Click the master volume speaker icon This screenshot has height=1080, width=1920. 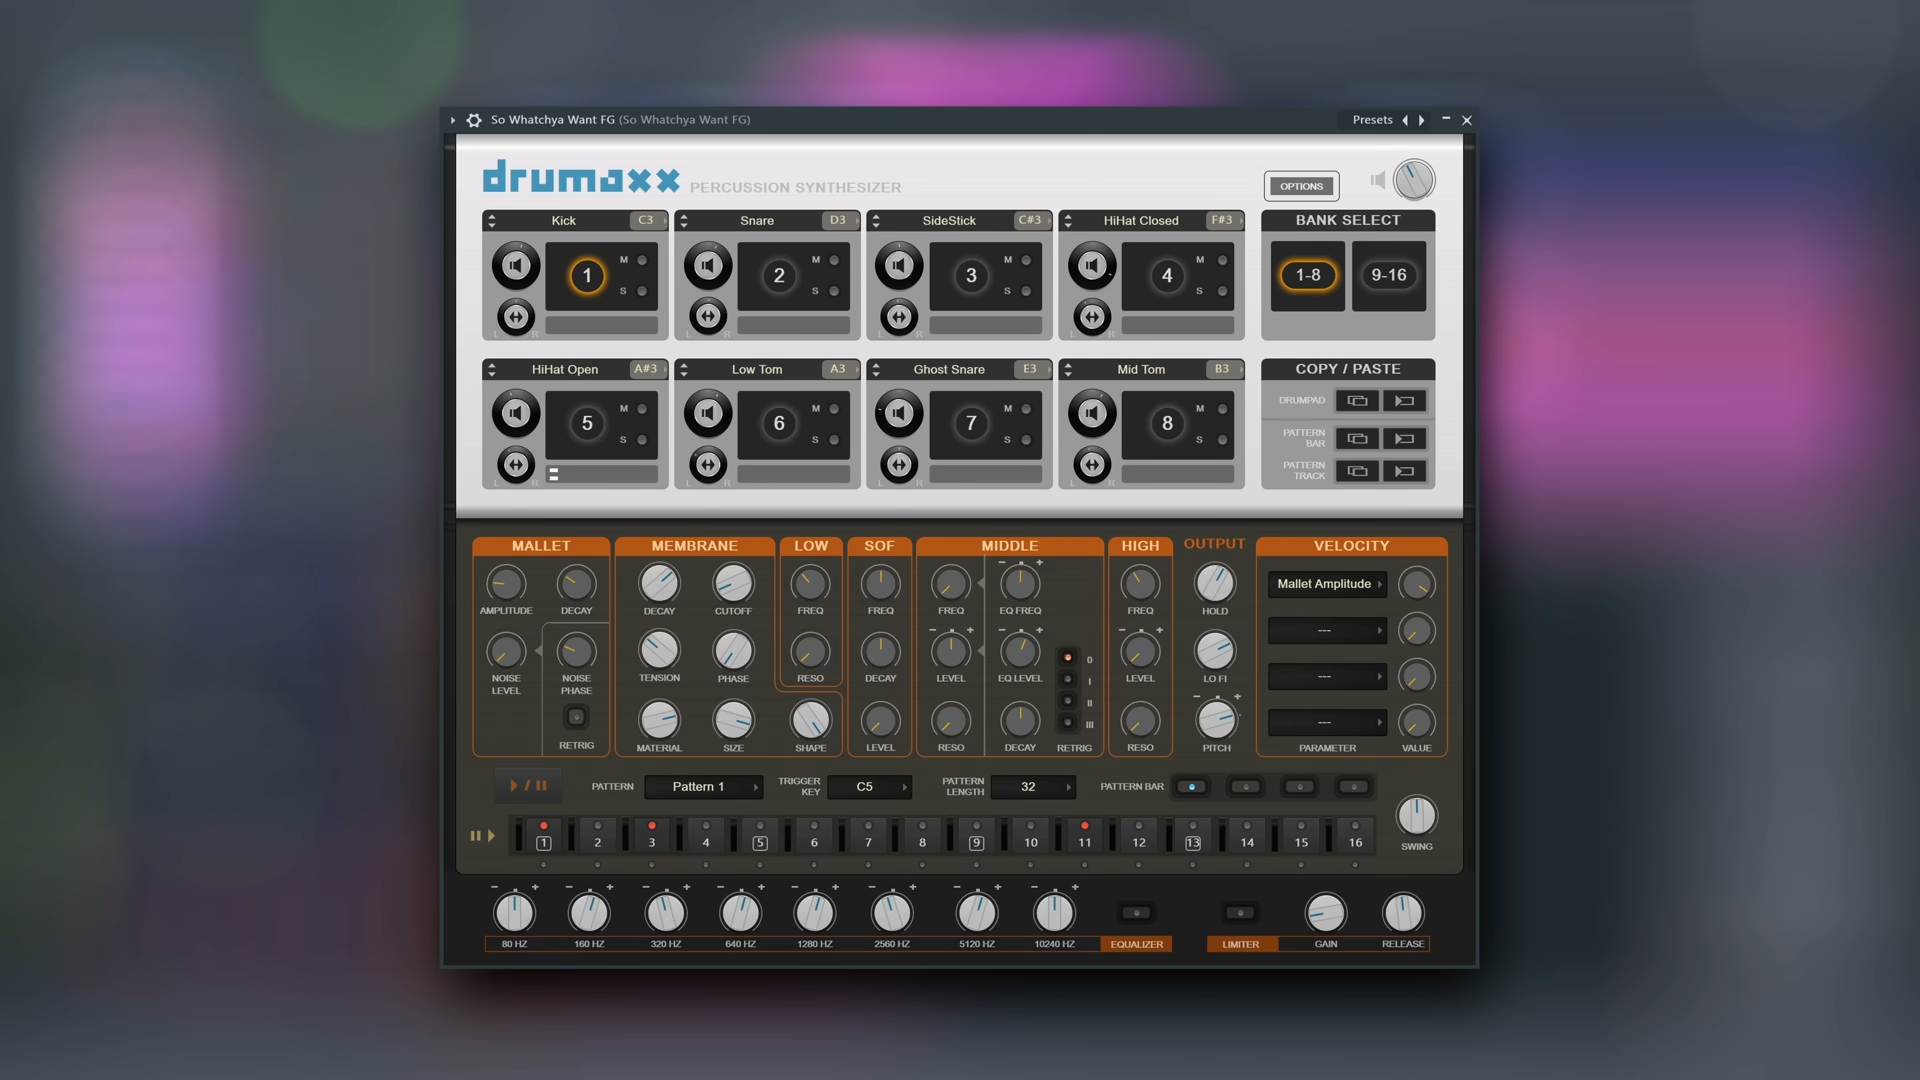click(x=1378, y=180)
